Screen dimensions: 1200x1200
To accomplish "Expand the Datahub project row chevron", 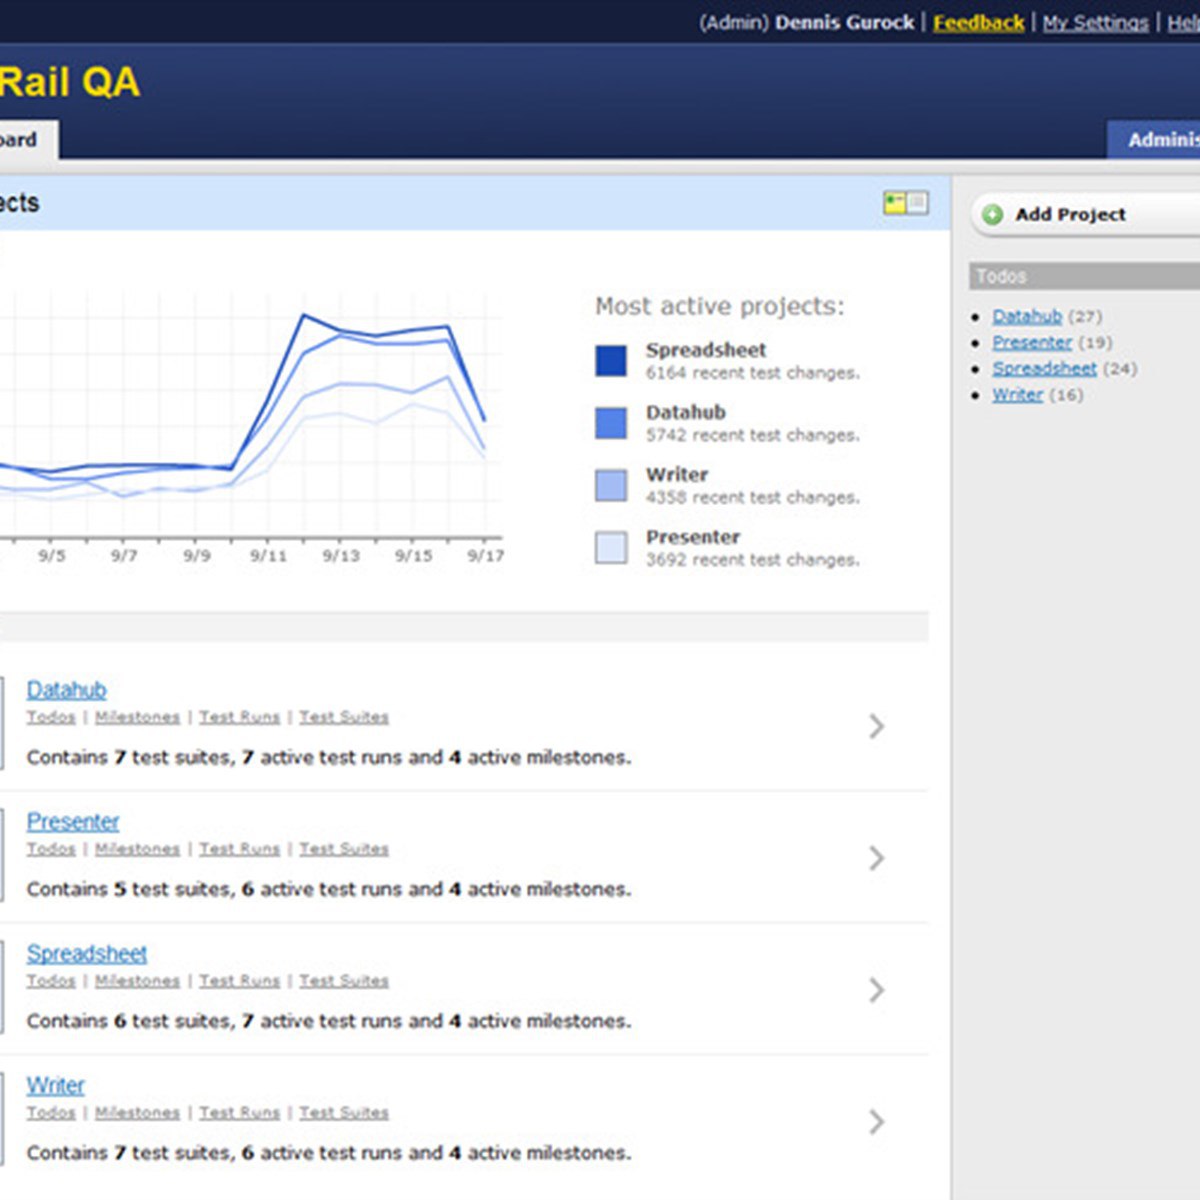I will coord(876,726).
